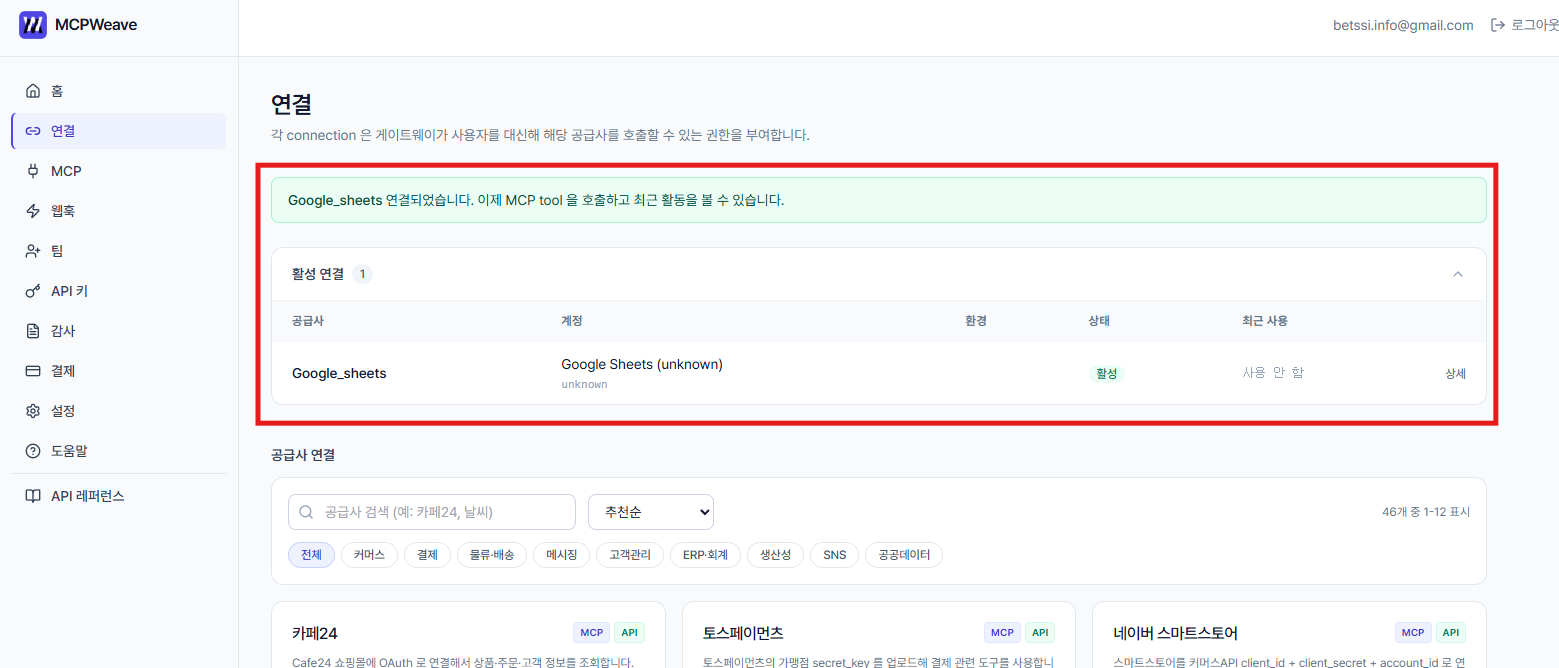1559x668 pixels.
Task: Click the key icon beside API 키
Action: (33, 291)
